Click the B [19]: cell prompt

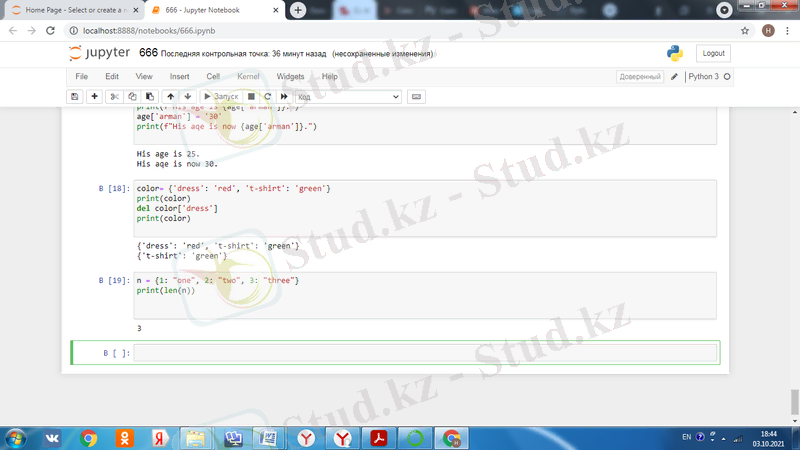[x=114, y=280]
